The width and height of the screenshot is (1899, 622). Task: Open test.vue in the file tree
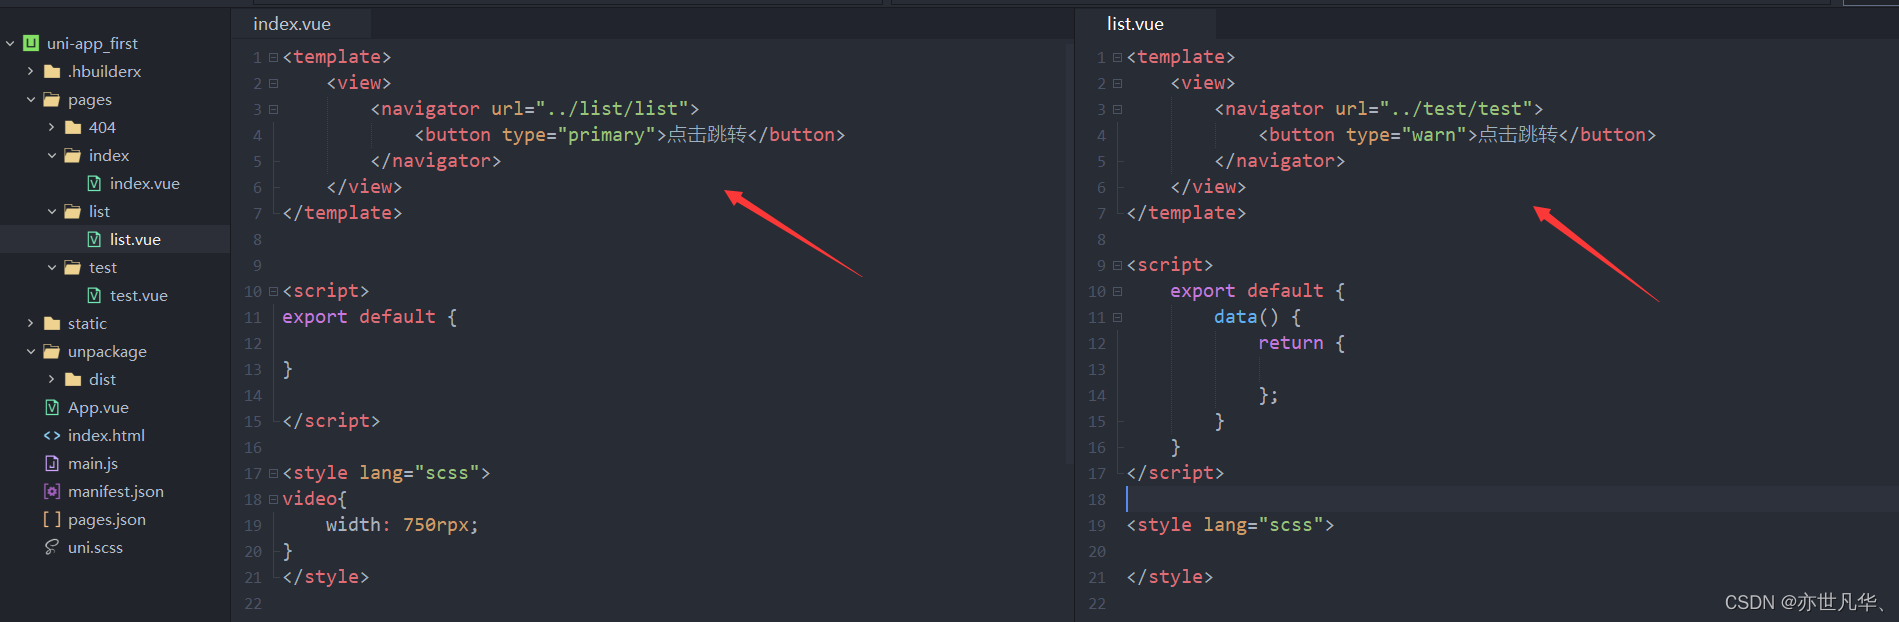point(139,295)
